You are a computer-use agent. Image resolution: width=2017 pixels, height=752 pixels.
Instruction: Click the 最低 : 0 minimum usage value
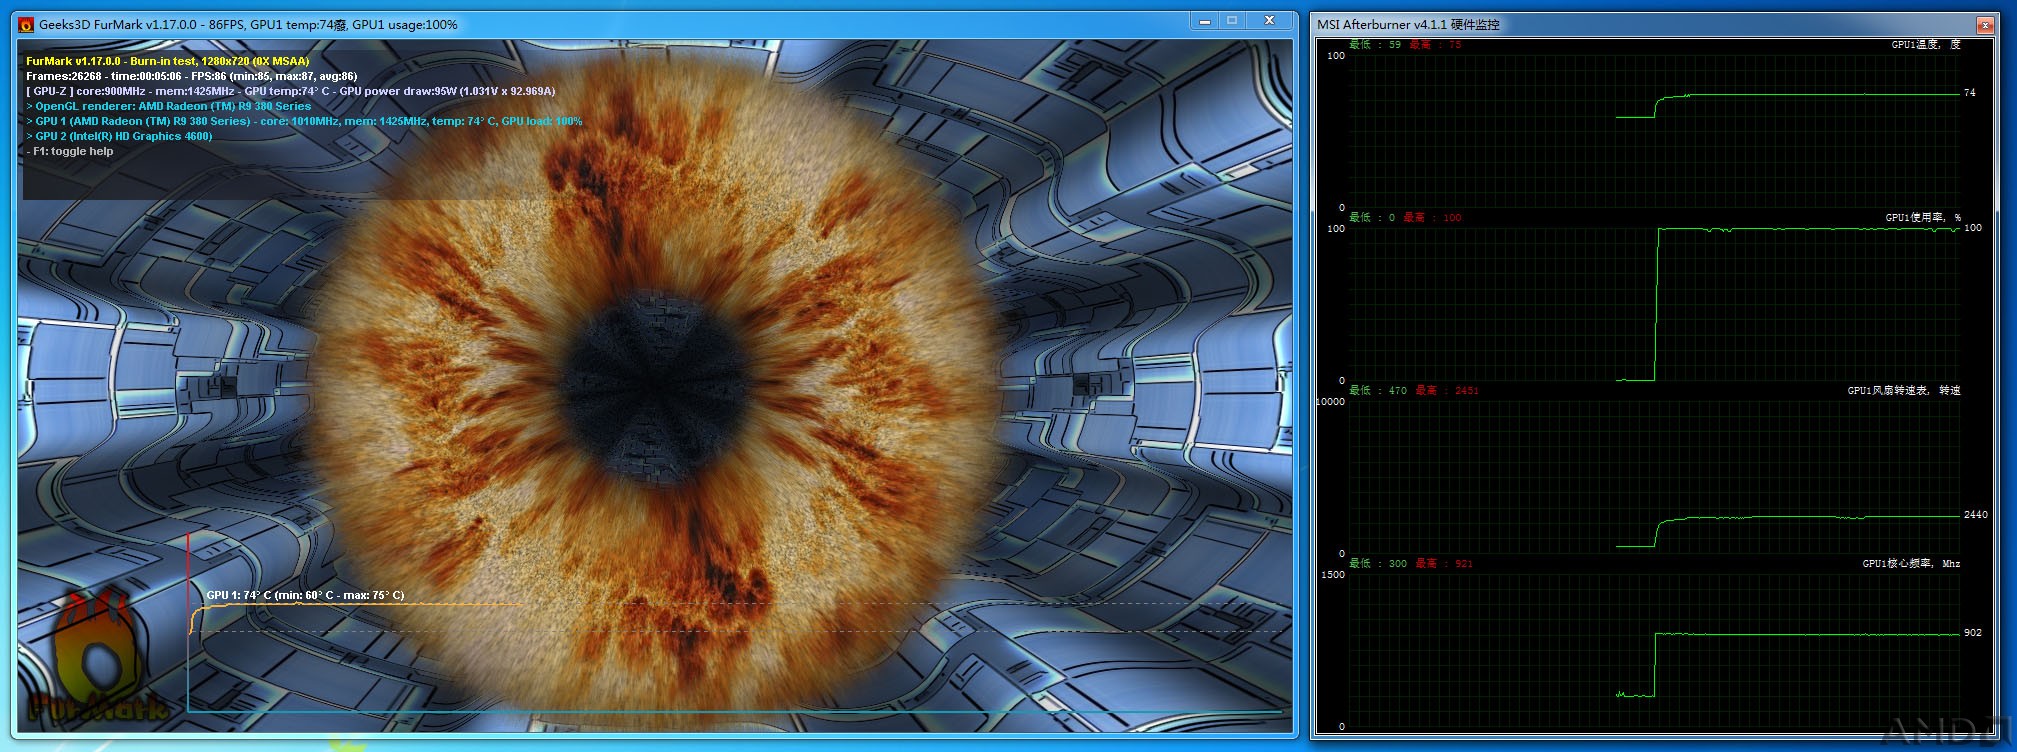coord(1372,217)
